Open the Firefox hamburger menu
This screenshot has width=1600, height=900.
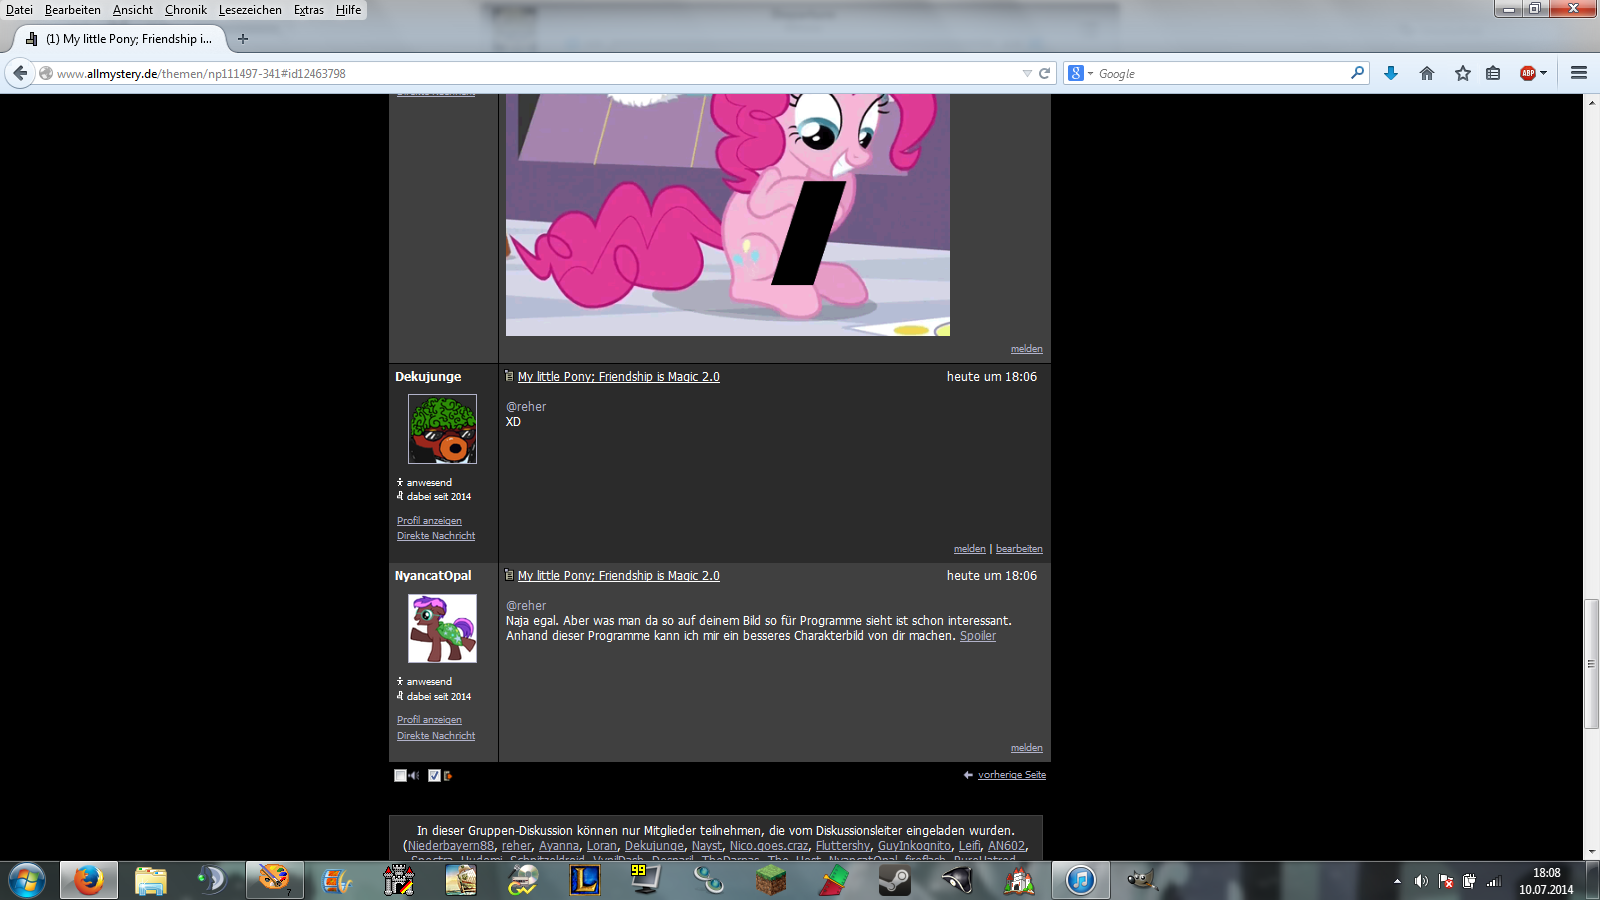pos(1579,73)
